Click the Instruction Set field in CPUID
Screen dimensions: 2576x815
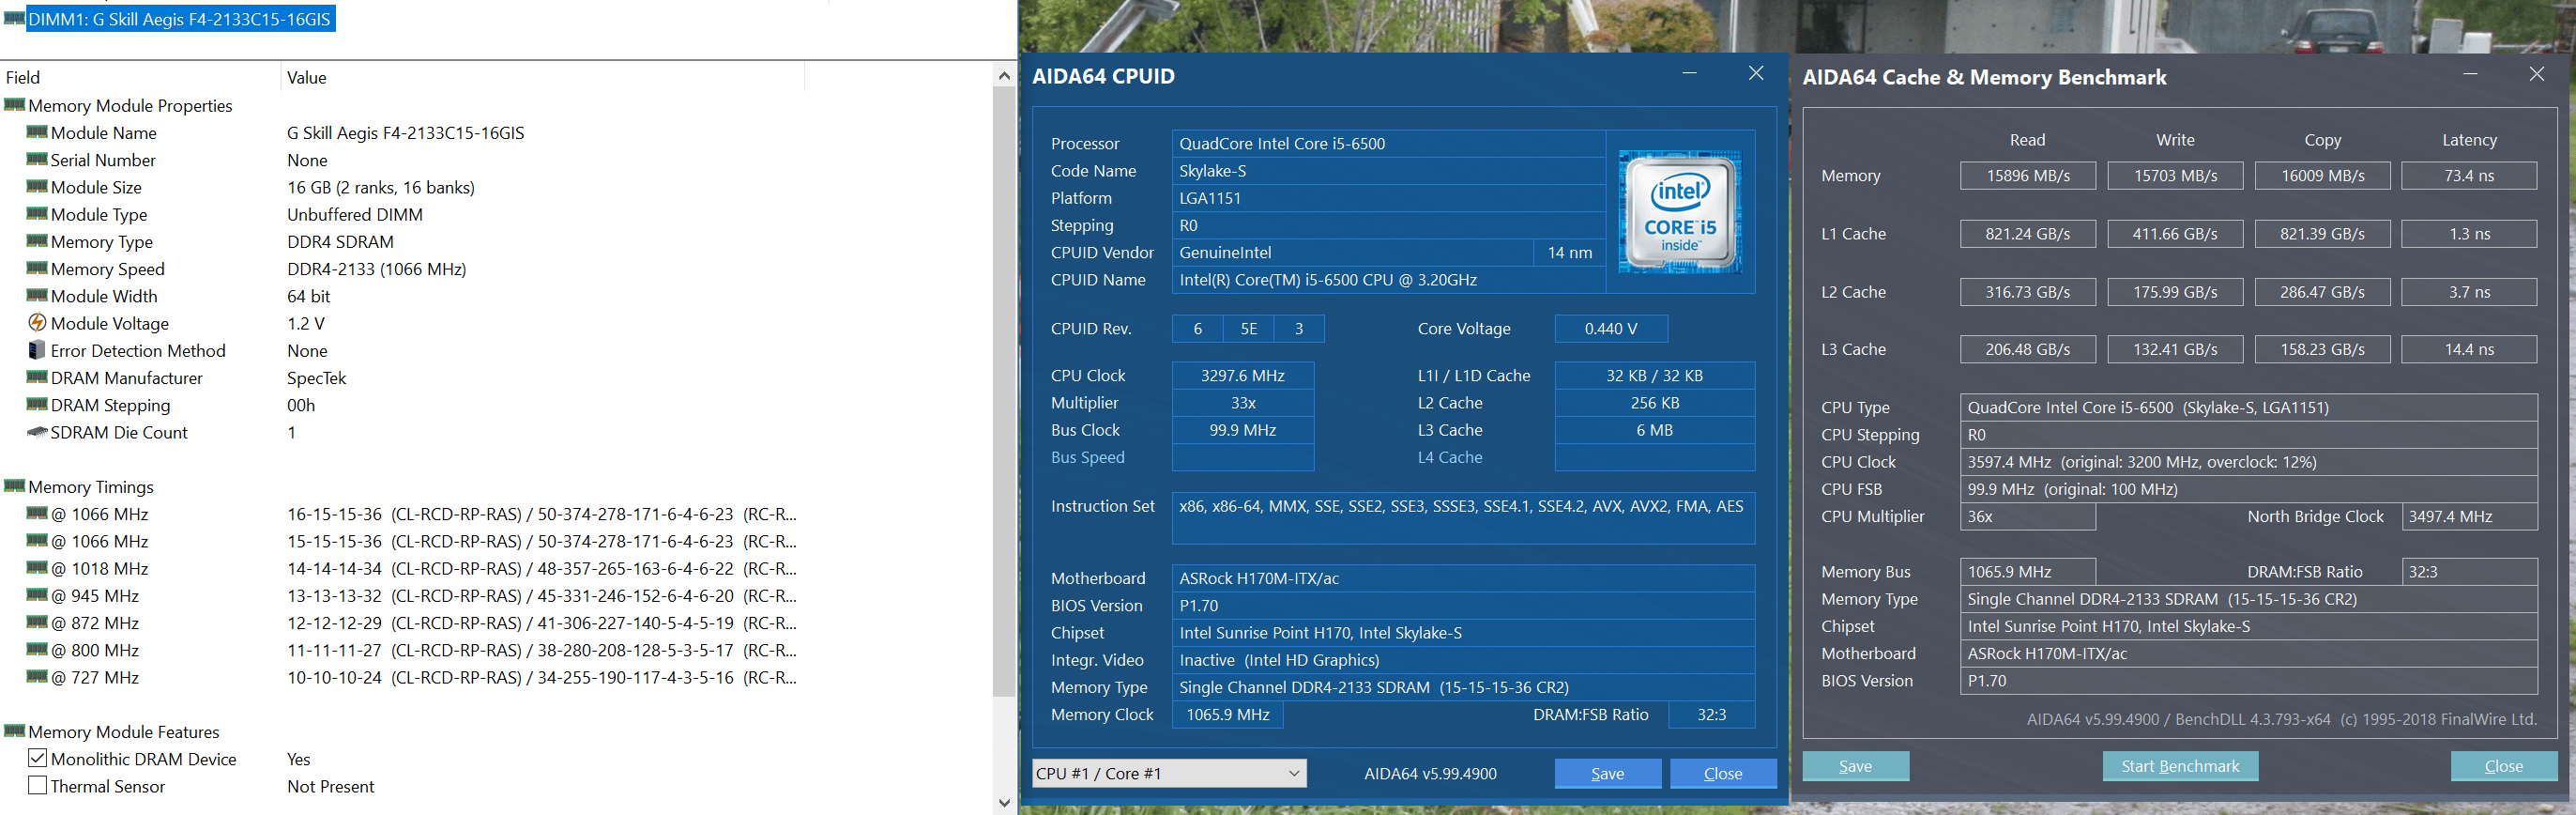1463,518
